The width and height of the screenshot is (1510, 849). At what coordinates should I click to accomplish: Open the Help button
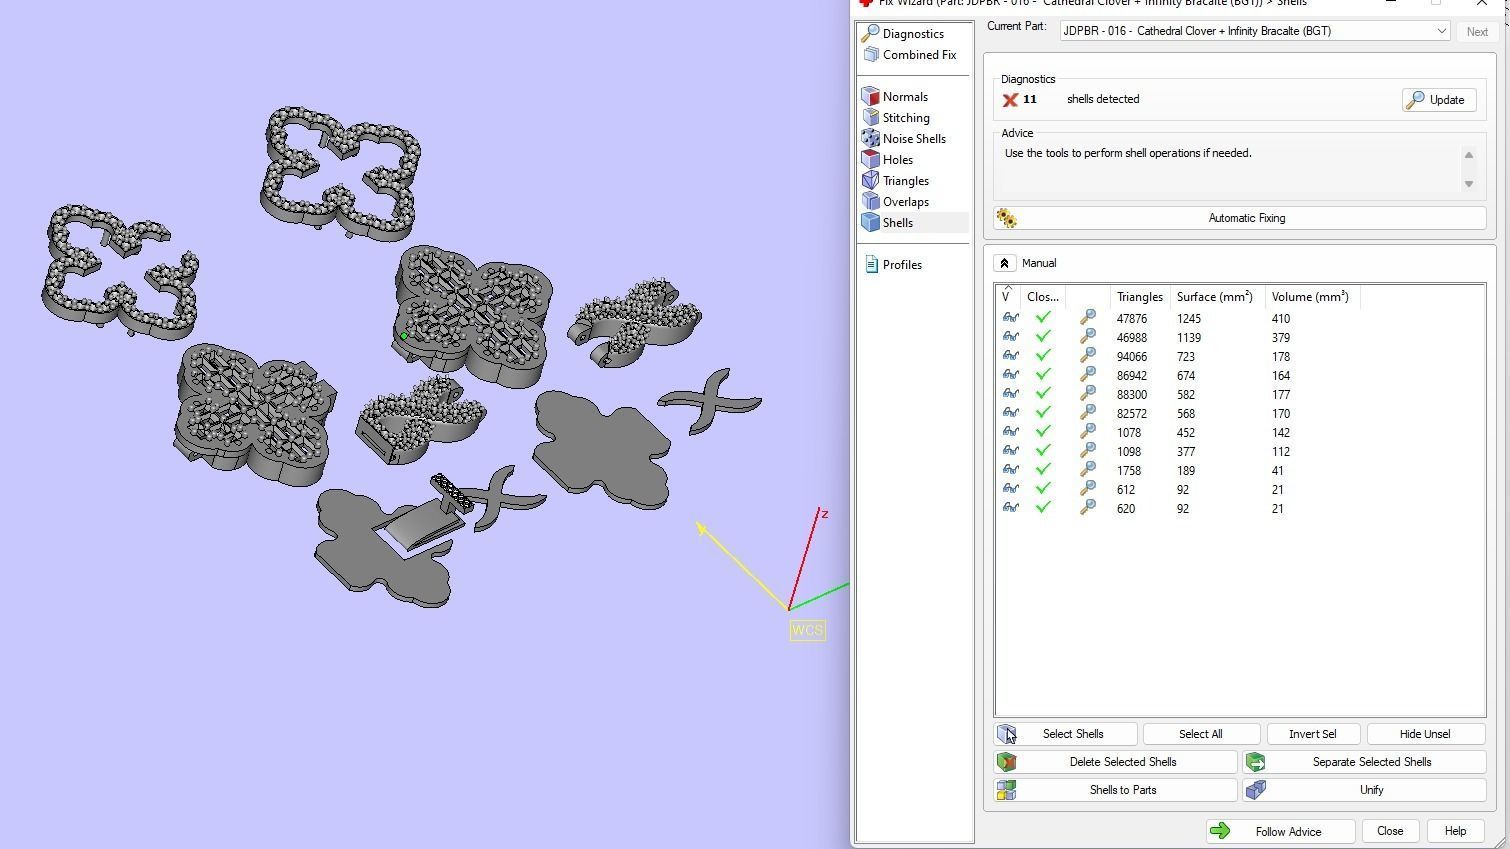[x=1455, y=832]
